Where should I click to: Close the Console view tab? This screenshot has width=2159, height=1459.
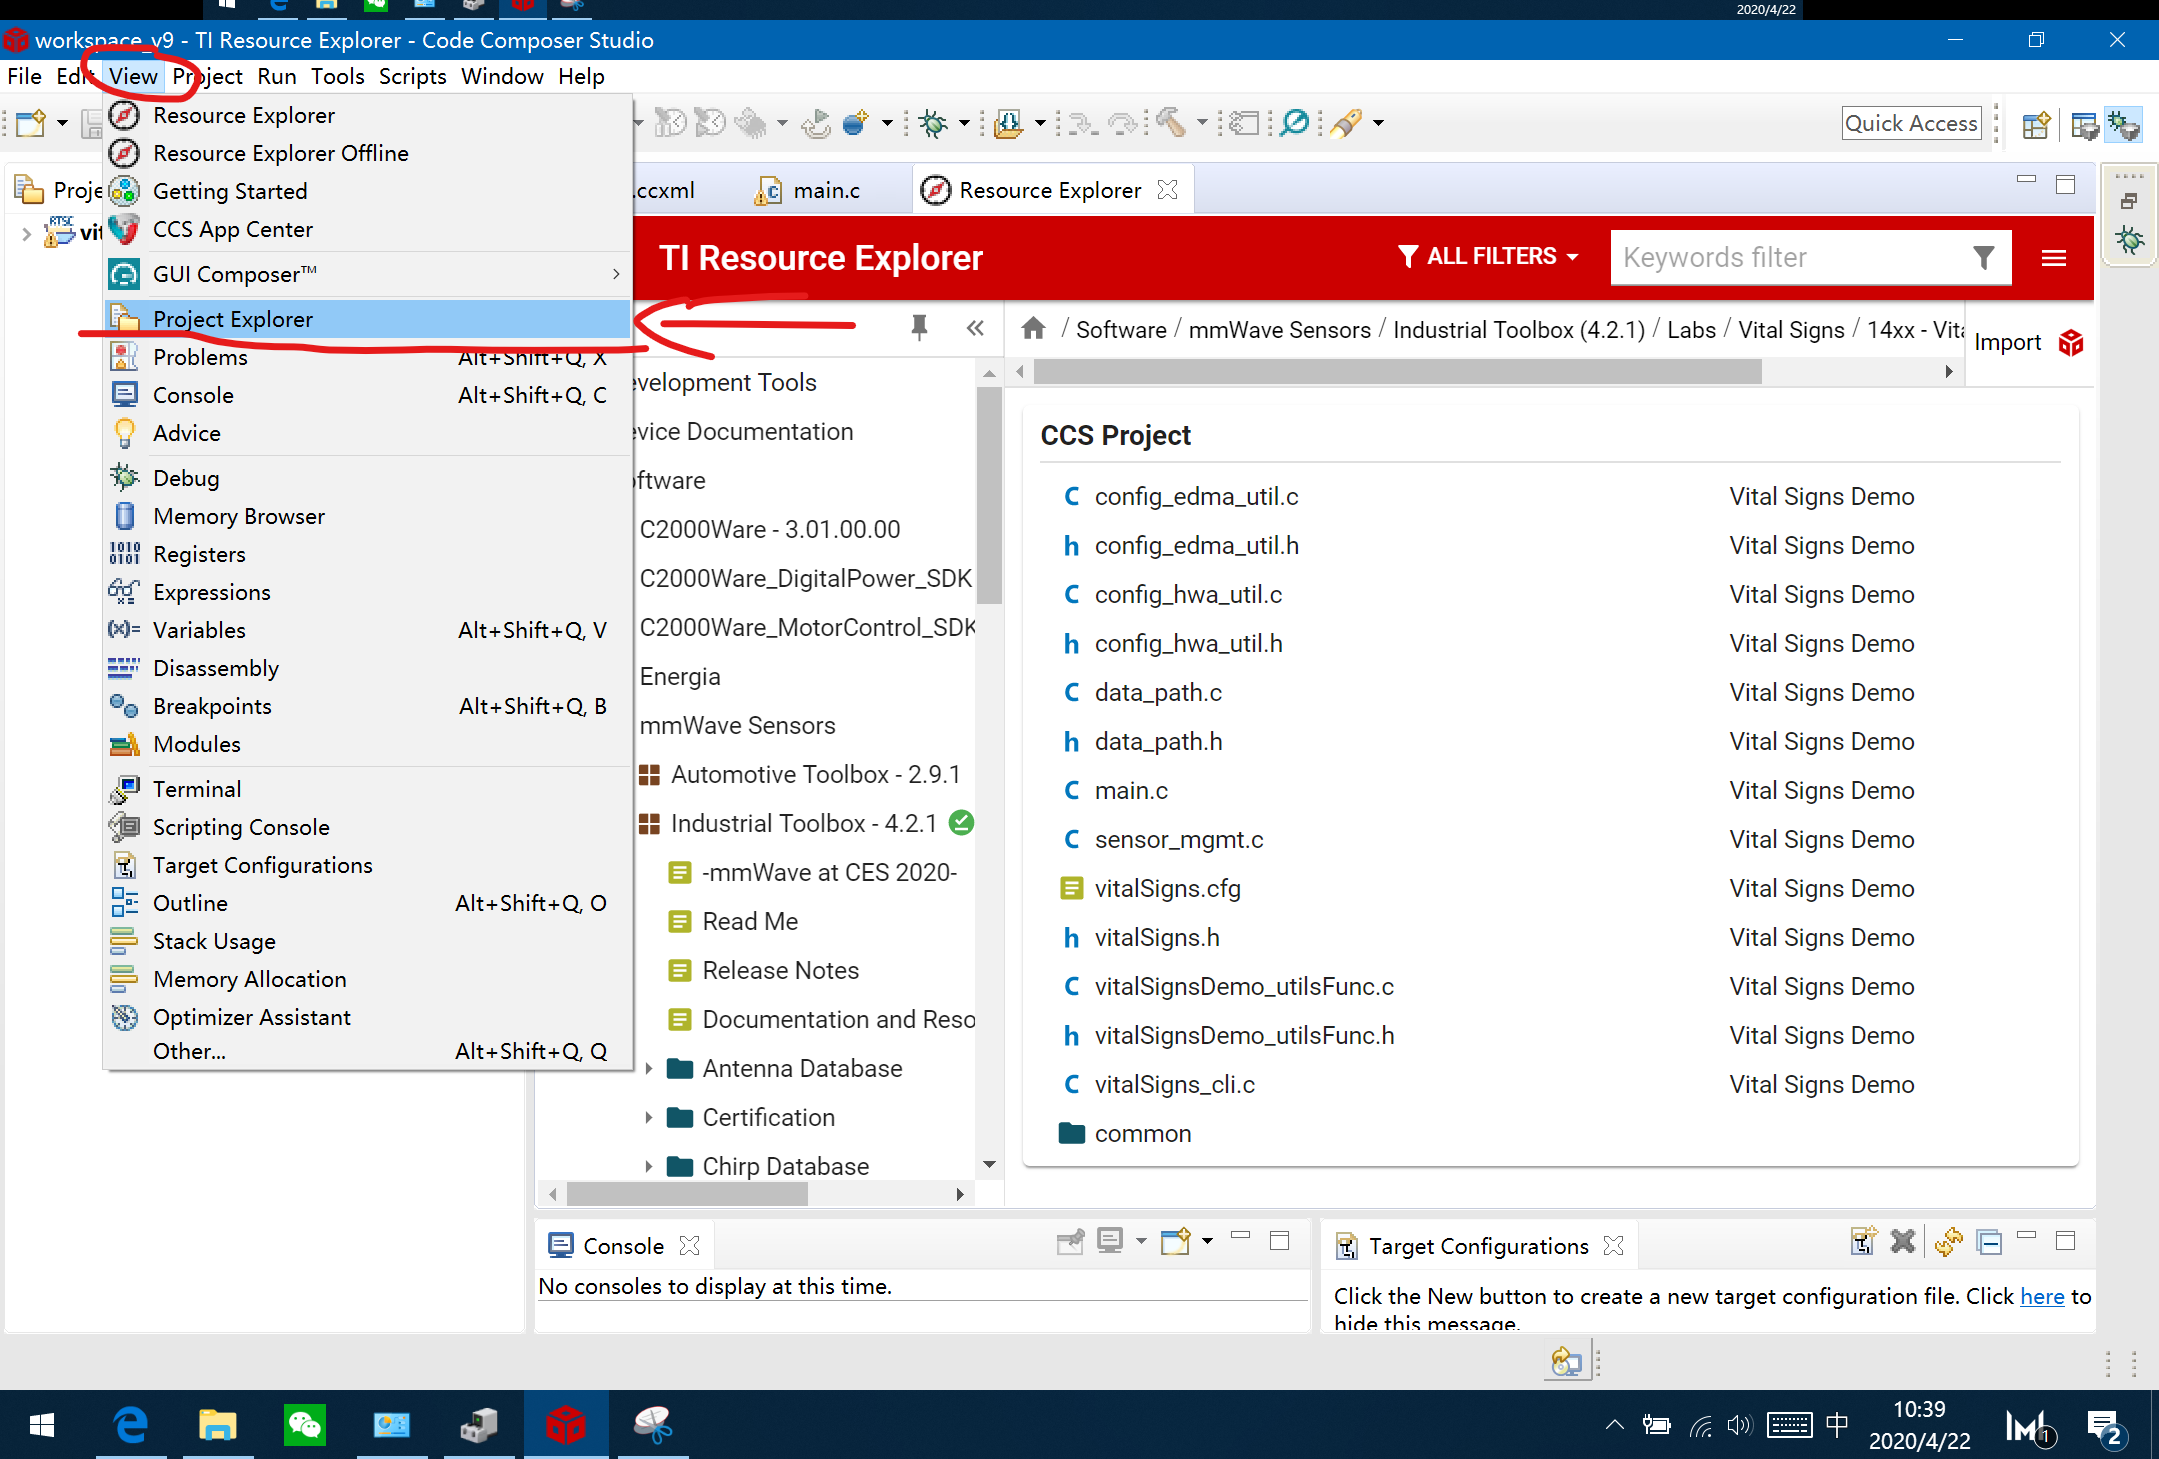click(689, 1245)
